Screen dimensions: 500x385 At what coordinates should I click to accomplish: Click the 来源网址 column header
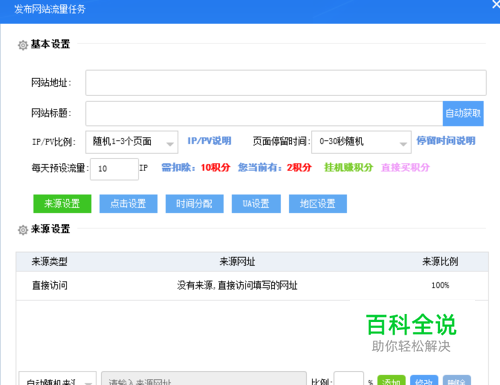coord(237,262)
